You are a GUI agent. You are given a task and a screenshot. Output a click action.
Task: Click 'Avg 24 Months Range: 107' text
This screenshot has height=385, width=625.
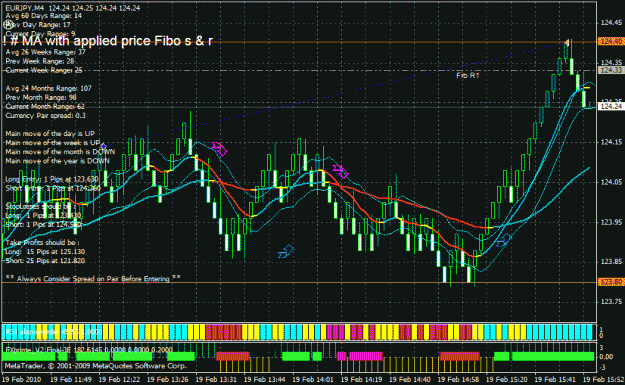pyautogui.click(x=48, y=88)
